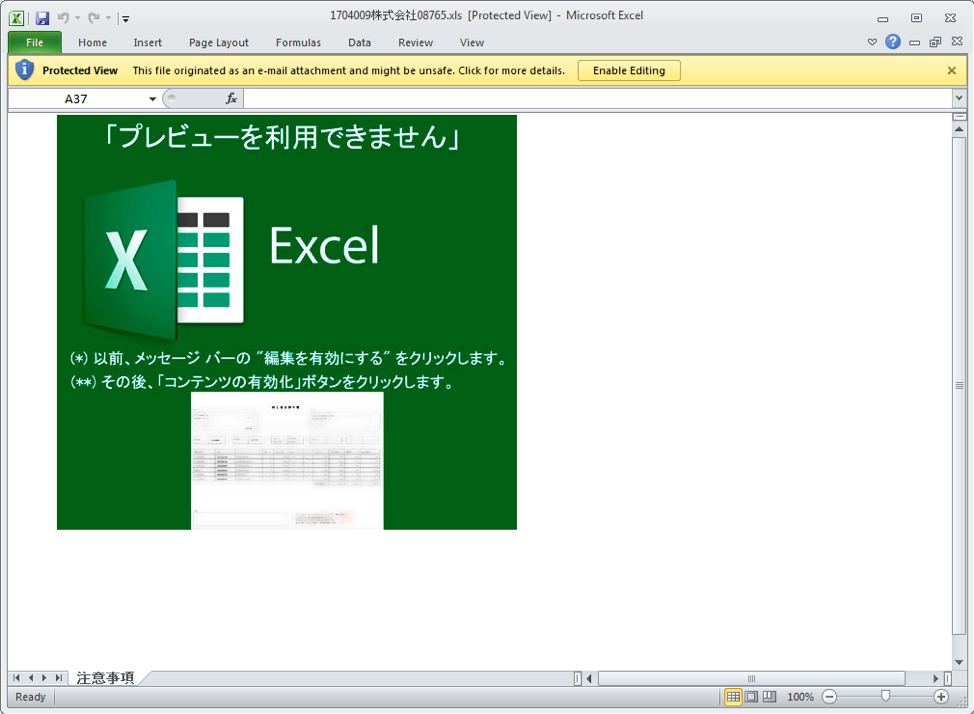Switch to Page Layout view in status bar
The height and width of the screenshot is (714, 974).
pos(752,697)
